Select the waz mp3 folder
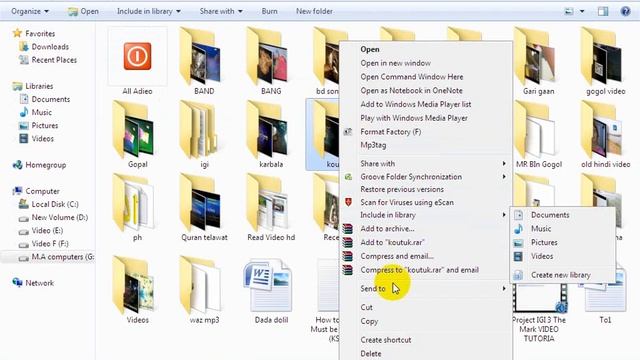The height and width of the screenshot is (360, 640). click(x=204, y=290)
